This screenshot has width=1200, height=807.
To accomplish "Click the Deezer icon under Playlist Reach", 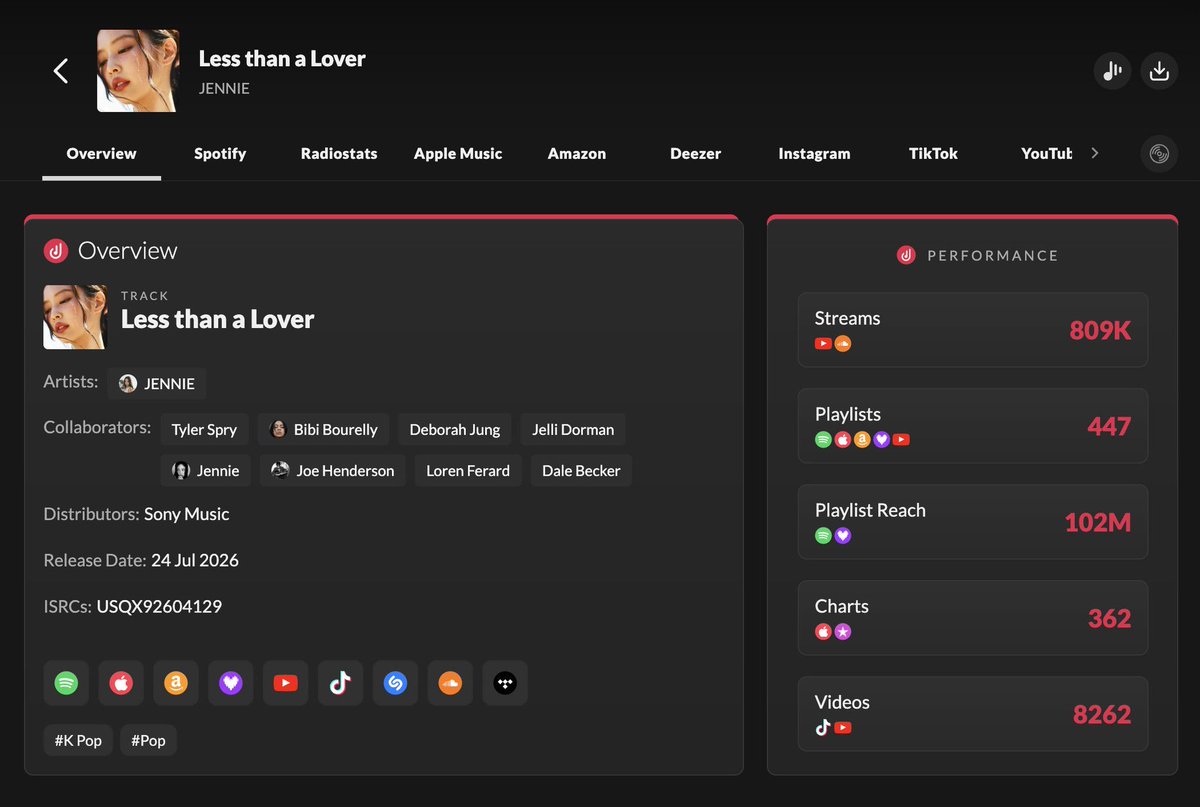I will click(x=843, y=535).
